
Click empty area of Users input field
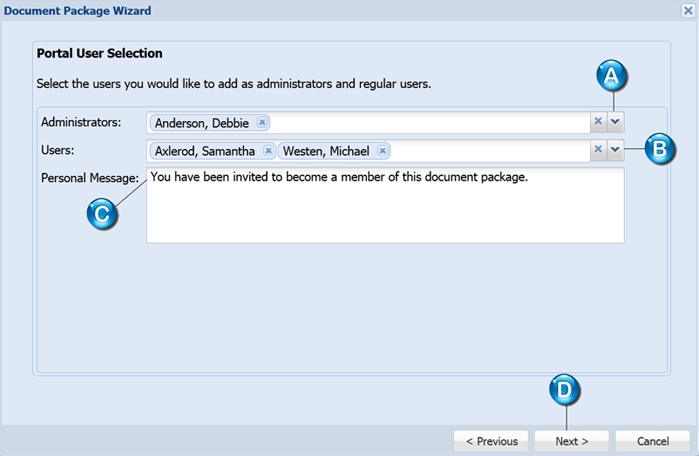(489, 151)
